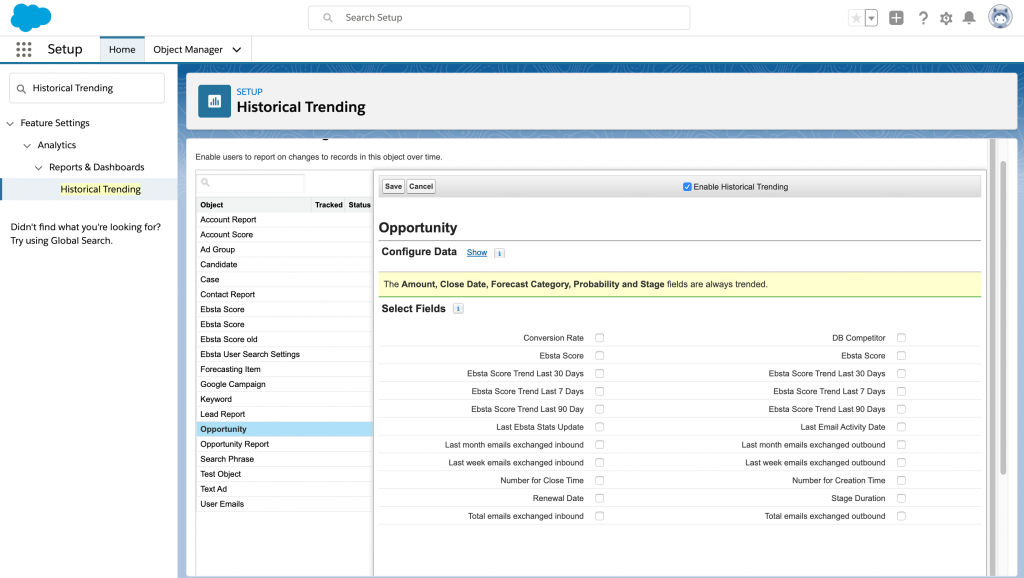This screenshot has height=578, width=1024.
Task: Collapse the Feature Settings tree node
Action: pyautogui.click(x=10, y=123)
